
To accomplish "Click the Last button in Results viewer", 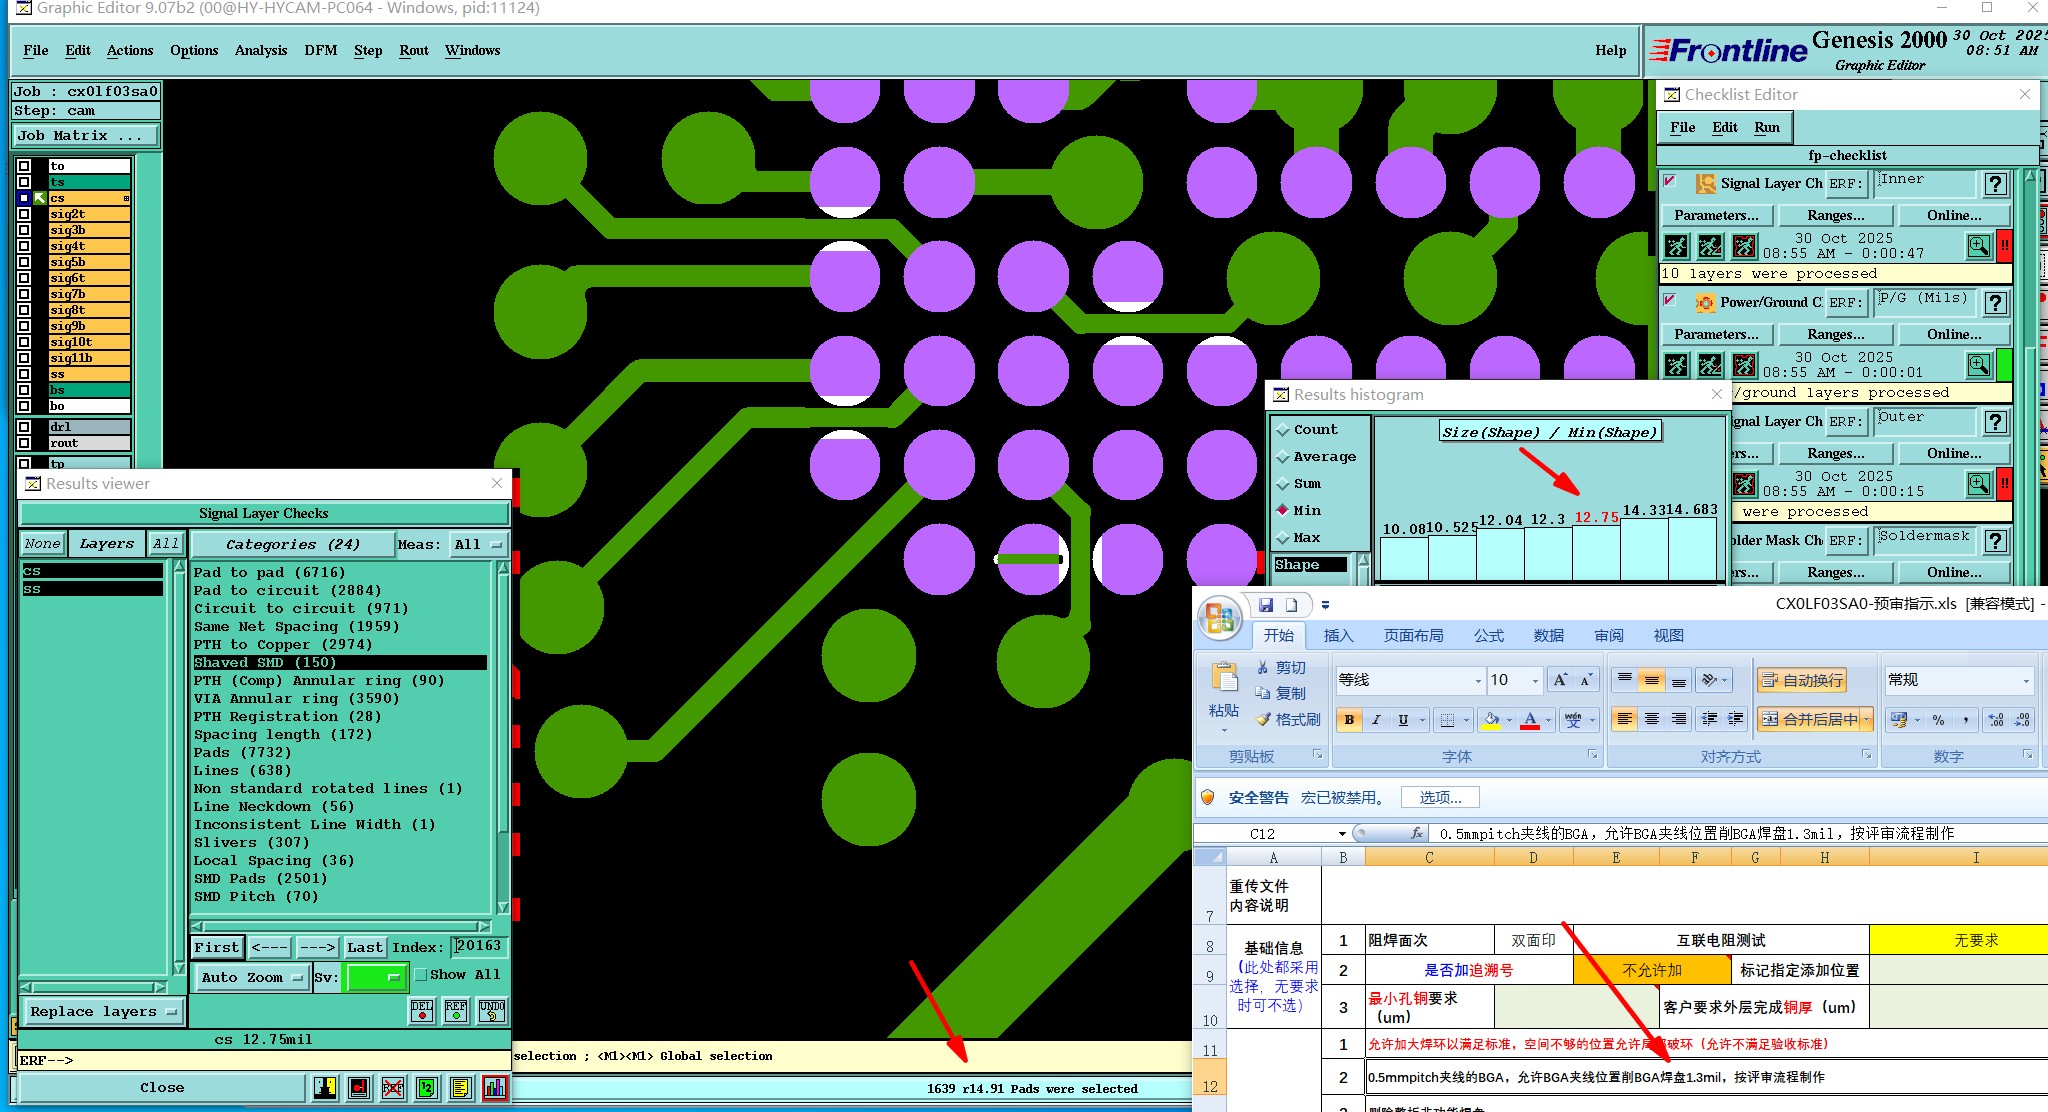I will tap(364, 947).
